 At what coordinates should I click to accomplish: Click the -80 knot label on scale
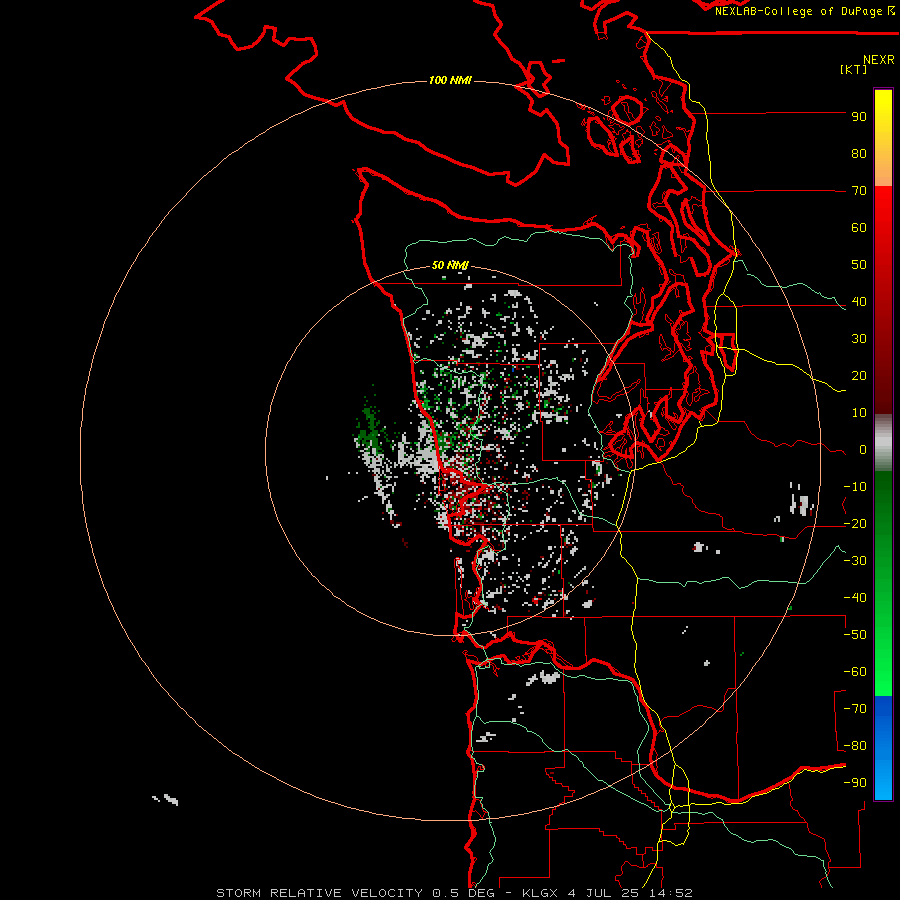pyautogui.click(x=855, y=746)
